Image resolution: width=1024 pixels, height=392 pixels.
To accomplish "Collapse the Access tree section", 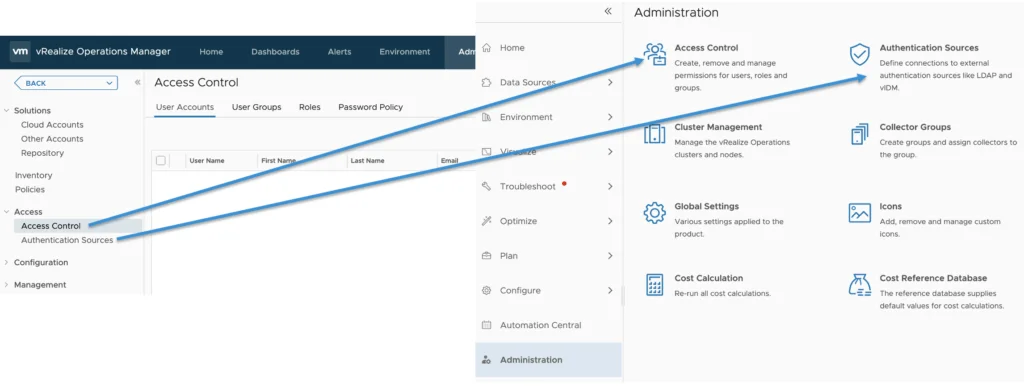I will [7, 212].
